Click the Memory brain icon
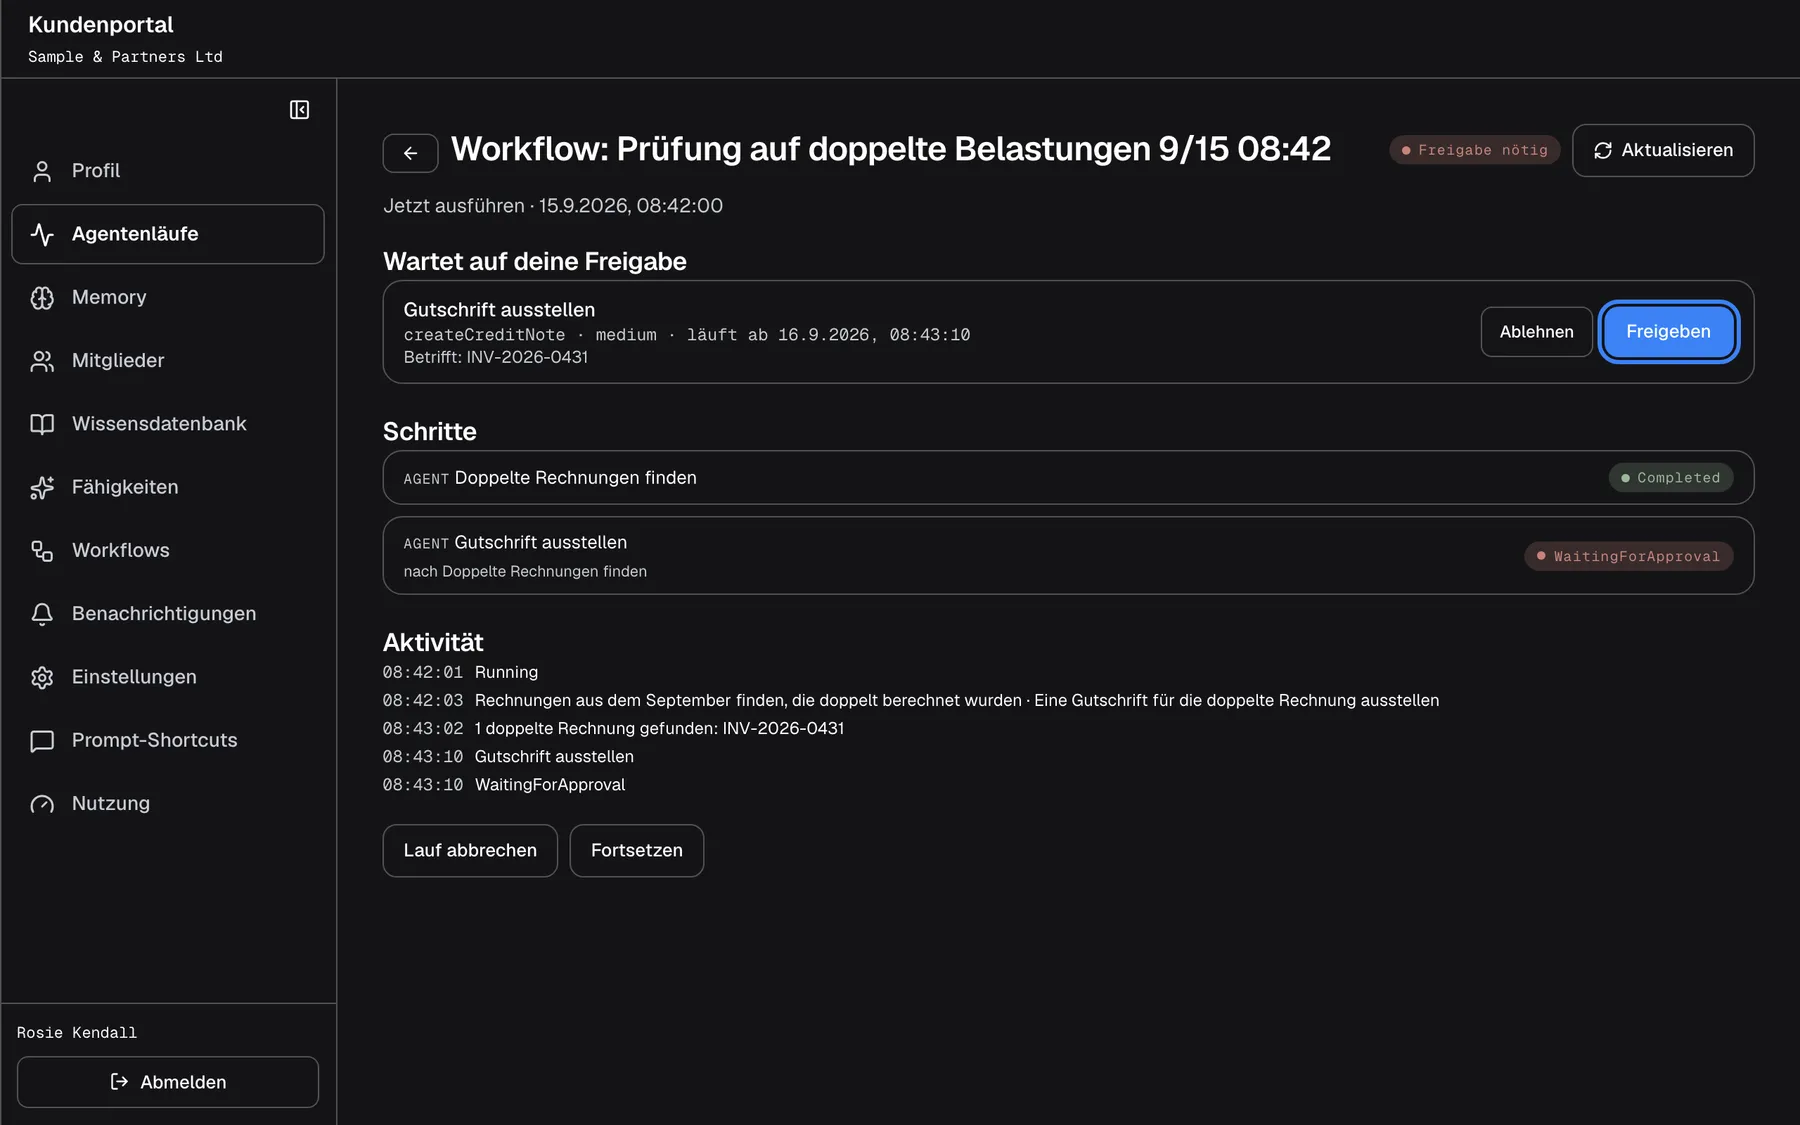The height and width of the screenshot is (1125, 1800). pos(42,298)
